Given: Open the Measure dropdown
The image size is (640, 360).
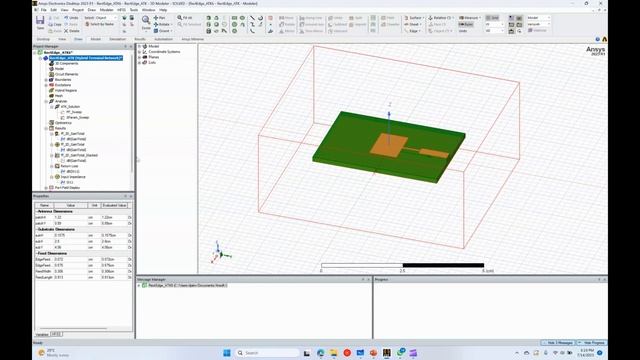Looking at the screenshot, I should (470, 18).
